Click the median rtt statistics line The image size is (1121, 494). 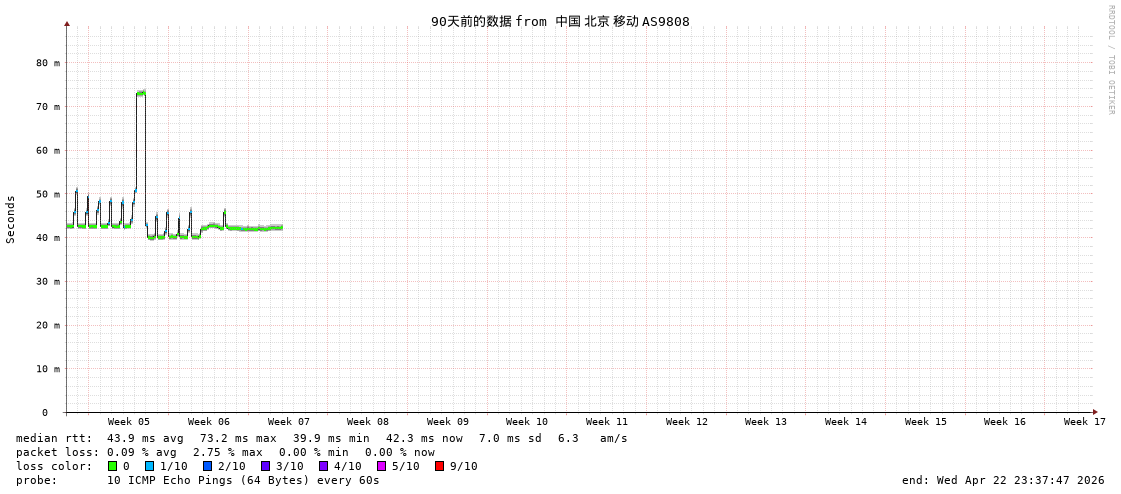321,438
